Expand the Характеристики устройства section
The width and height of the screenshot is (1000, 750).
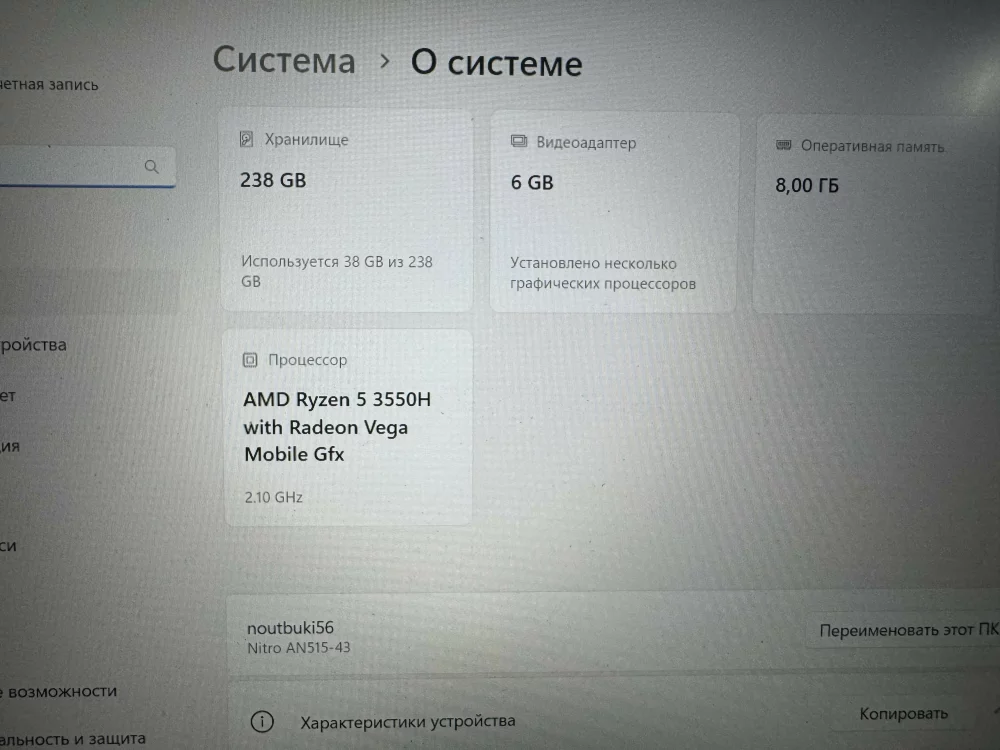coord(614,718)
